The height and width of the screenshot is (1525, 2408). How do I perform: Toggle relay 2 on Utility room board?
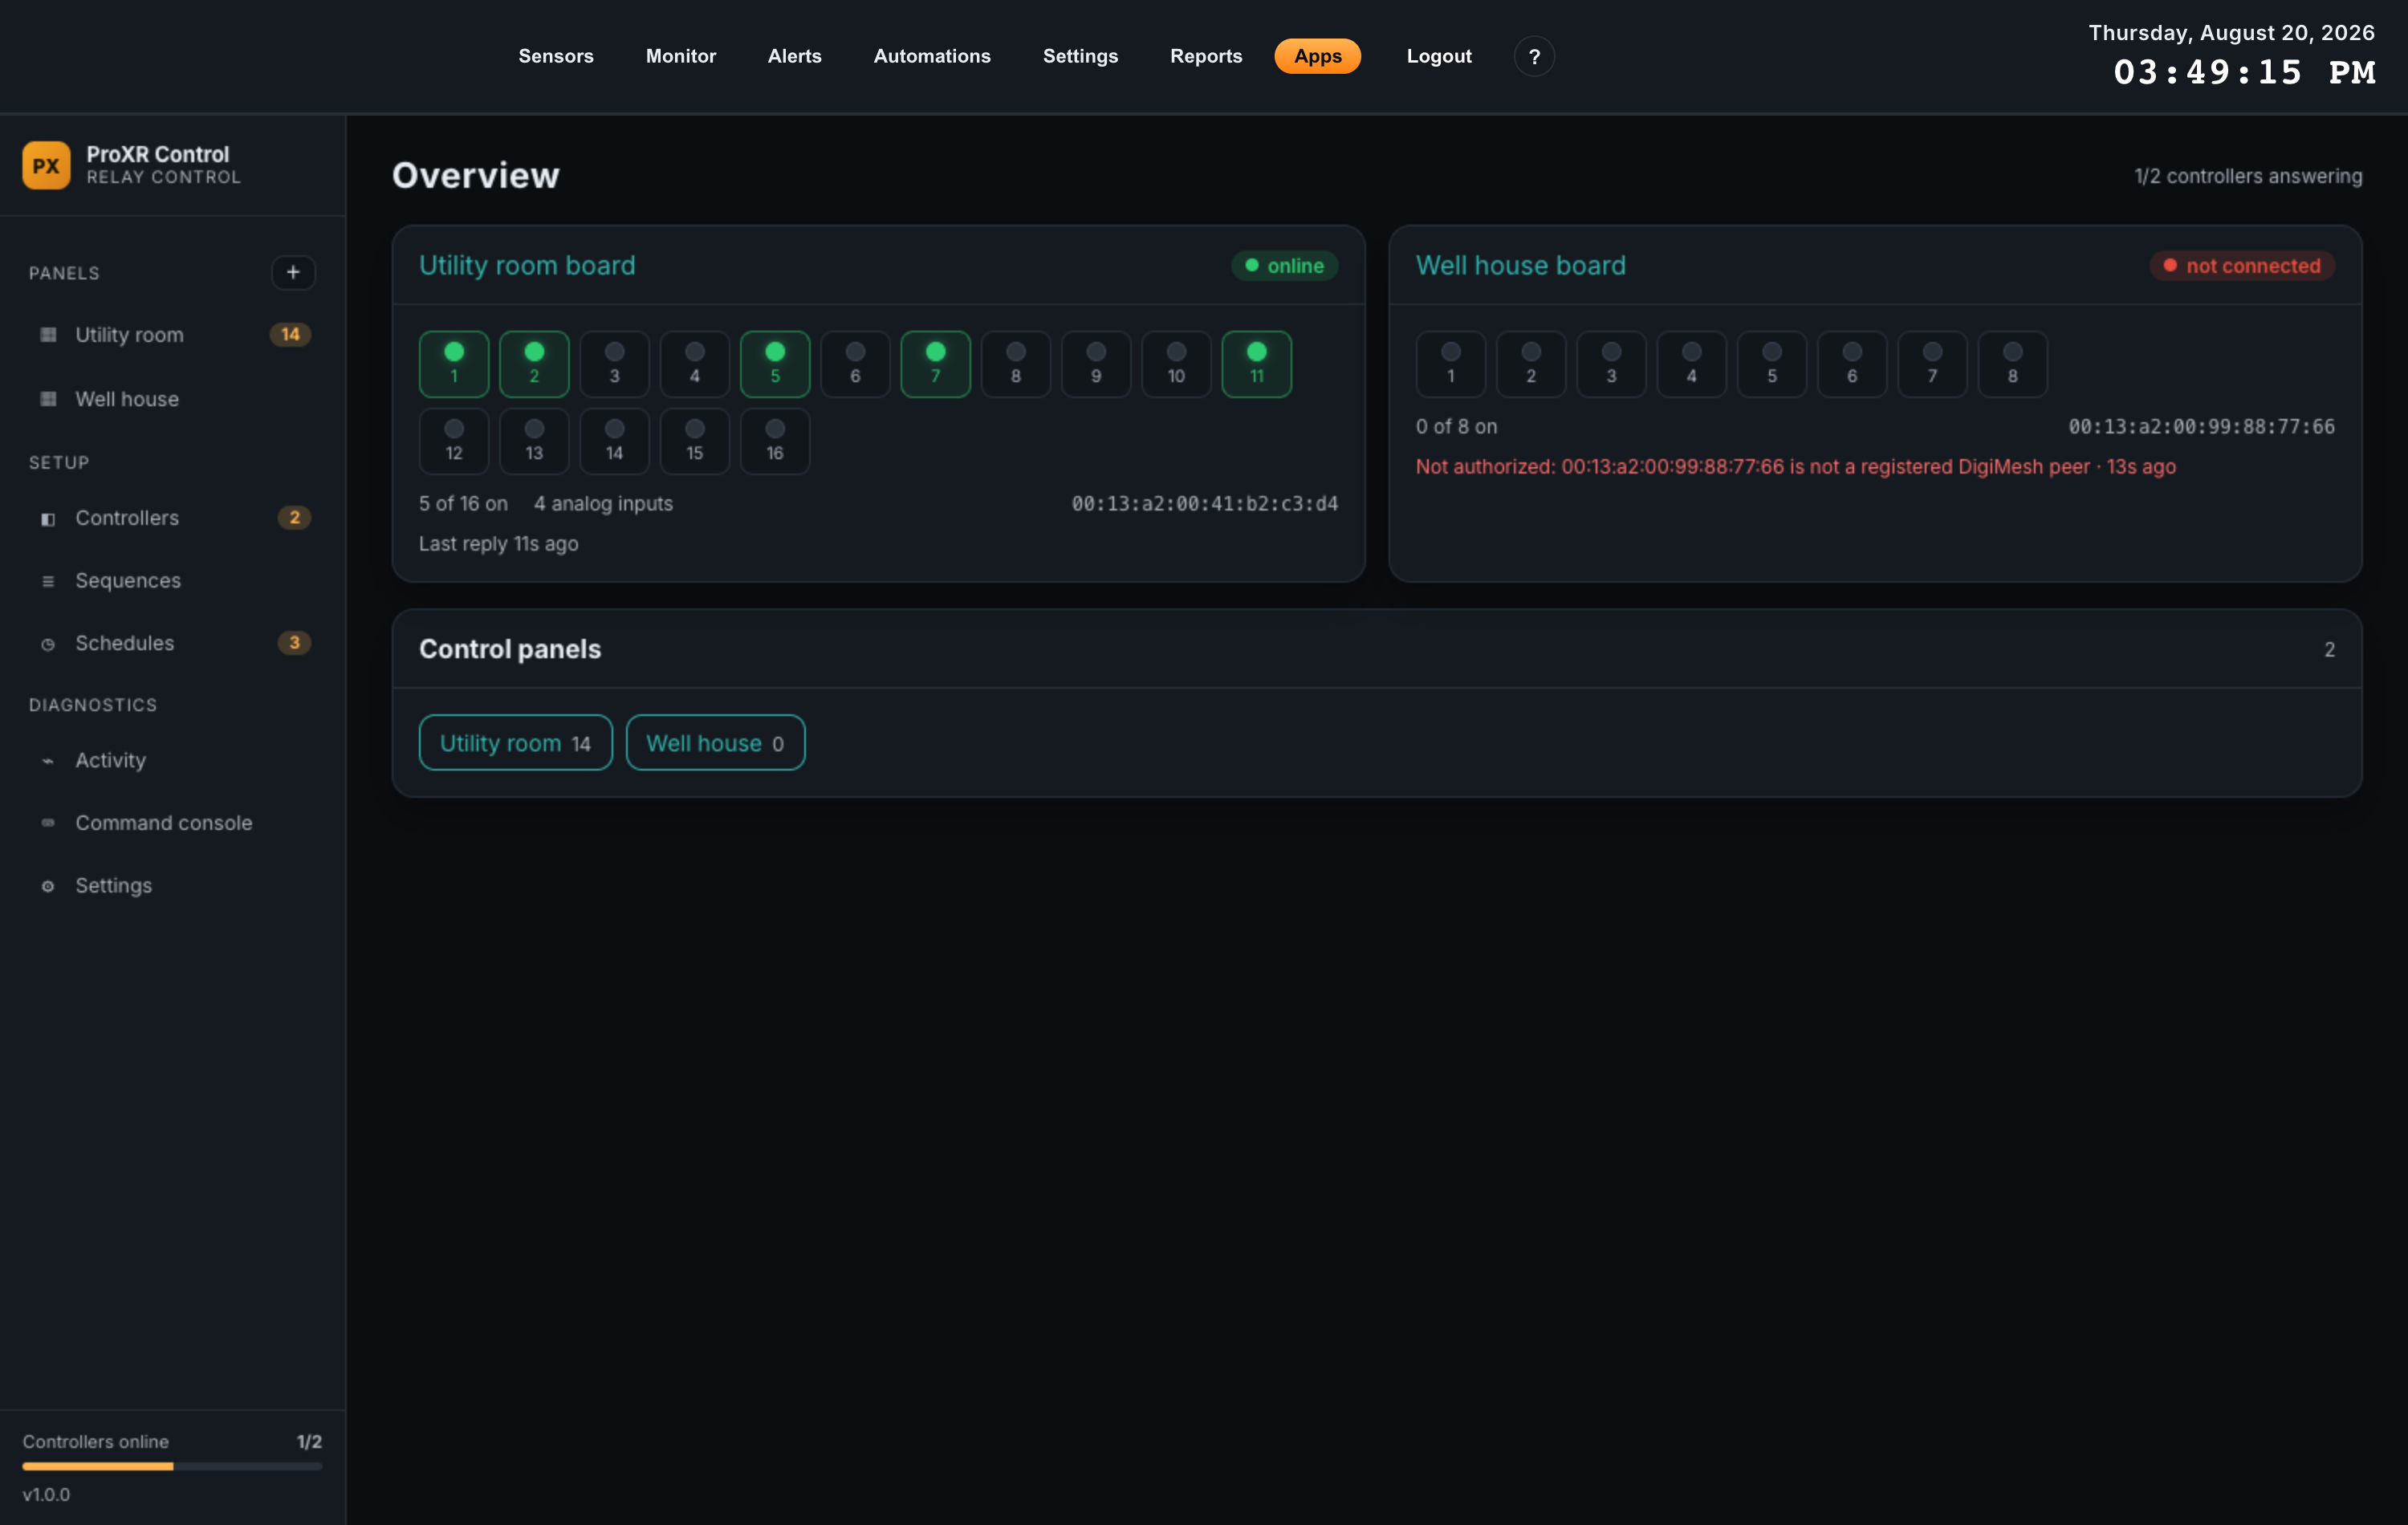(534, 364)
